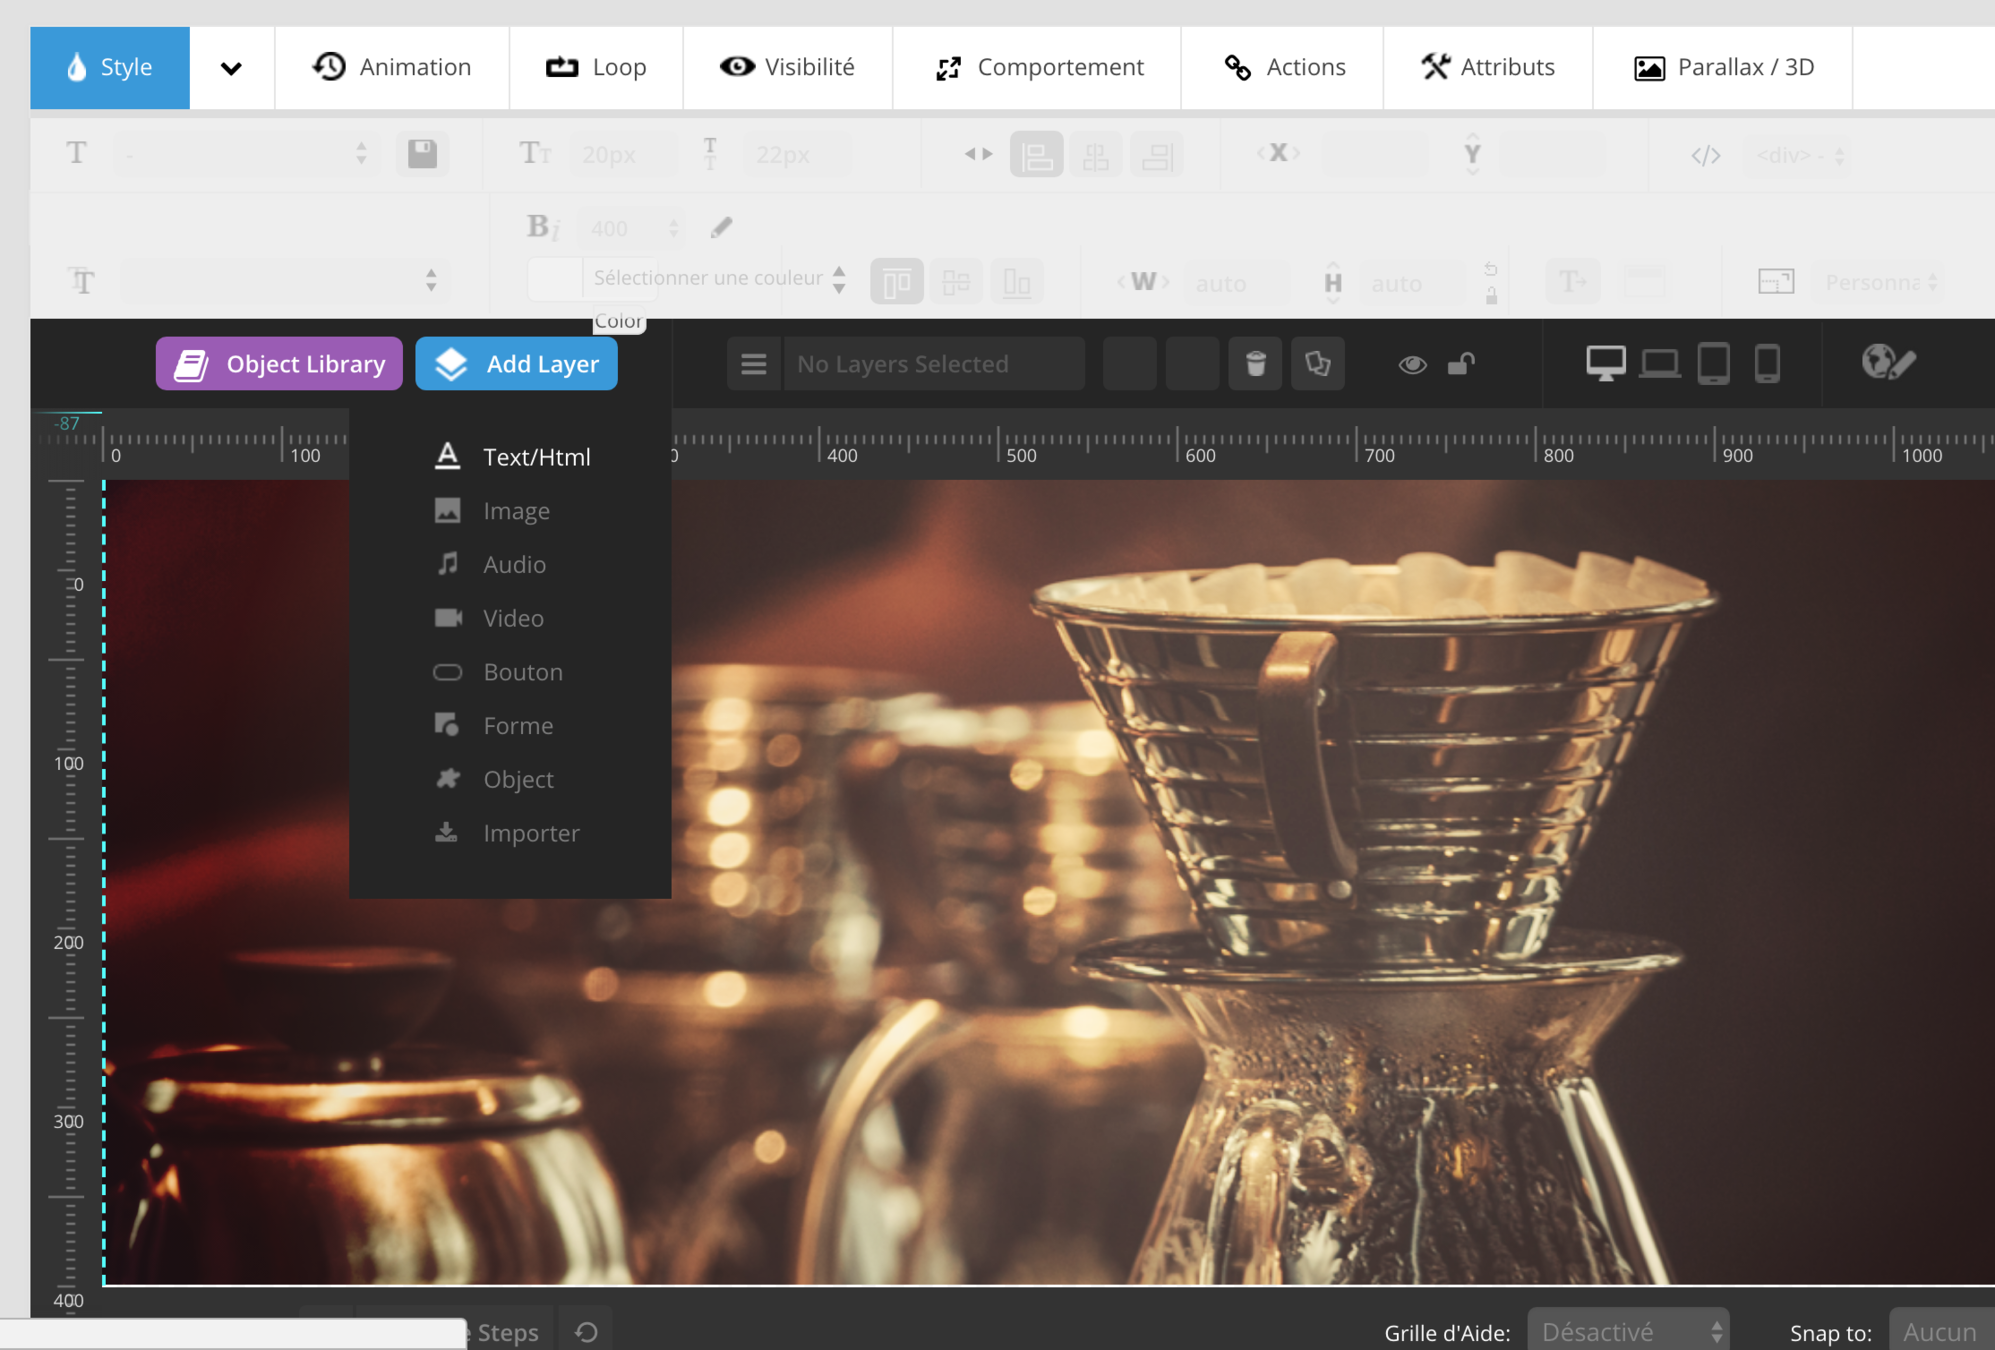The width and height of the screenshot is (1995, 1350).
Task: Select the desktop device preview icon
Action: coord(1605,363)
